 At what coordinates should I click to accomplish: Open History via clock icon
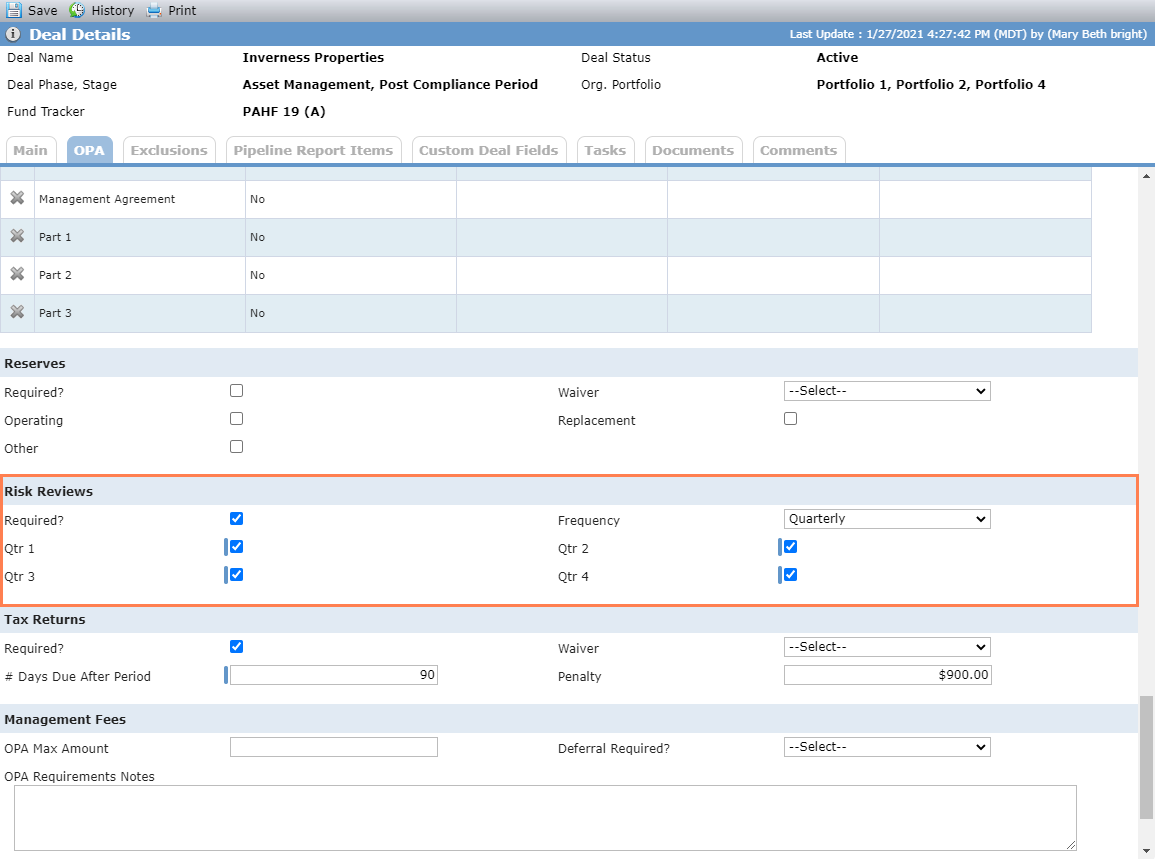[77, 10]
